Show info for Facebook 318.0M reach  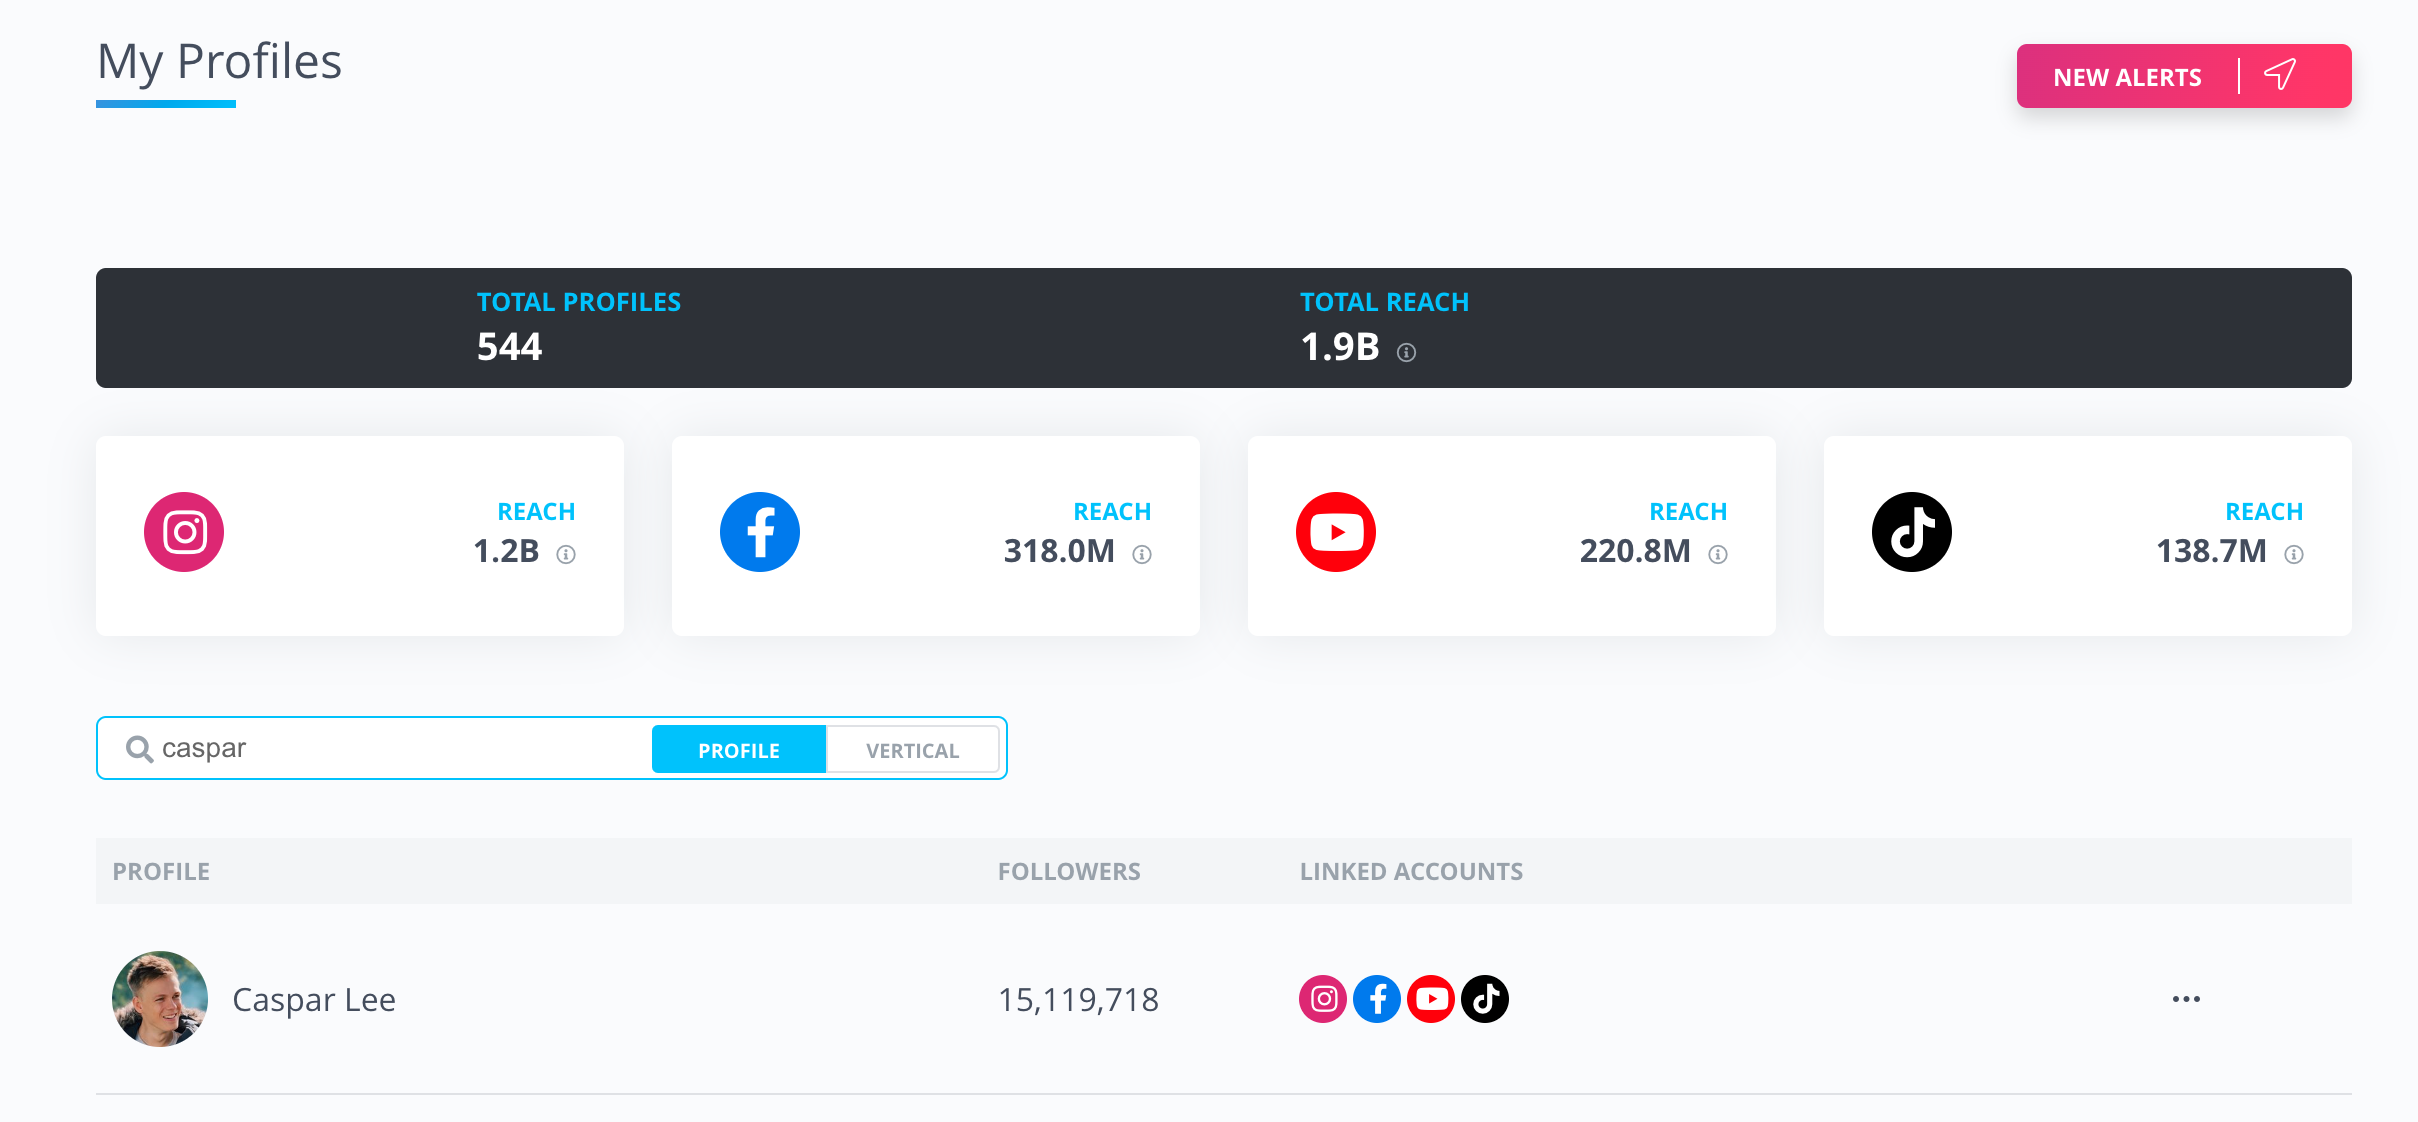(1142, 554)
